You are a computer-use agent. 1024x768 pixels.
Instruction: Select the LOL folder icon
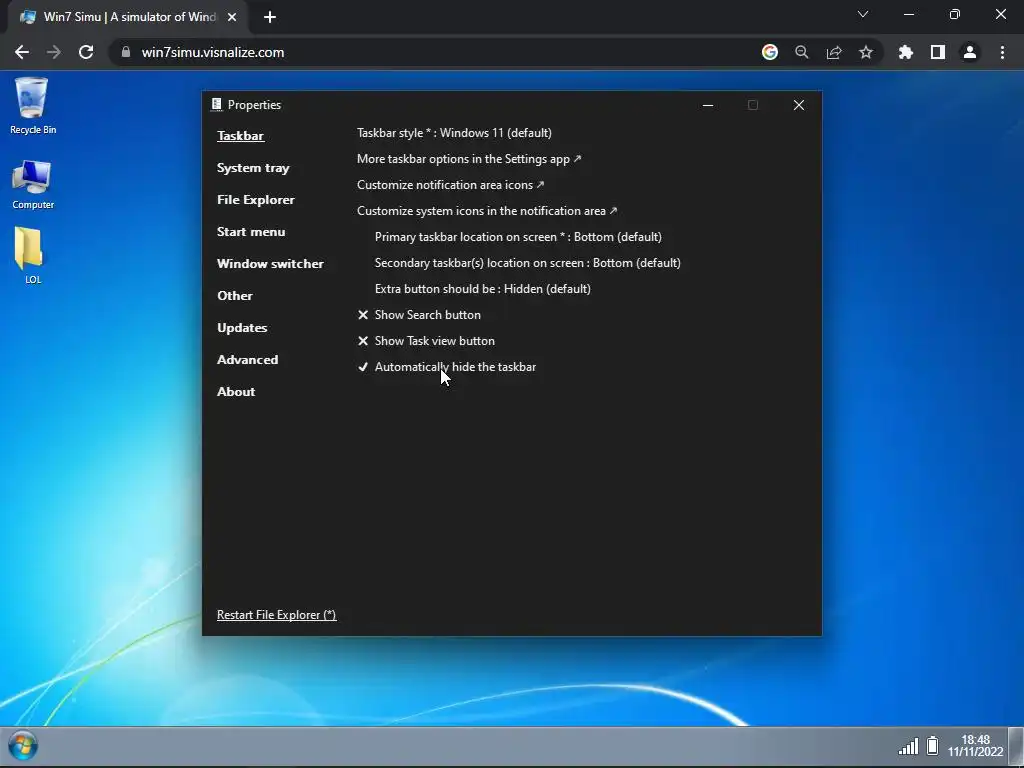tap(32, 256)
